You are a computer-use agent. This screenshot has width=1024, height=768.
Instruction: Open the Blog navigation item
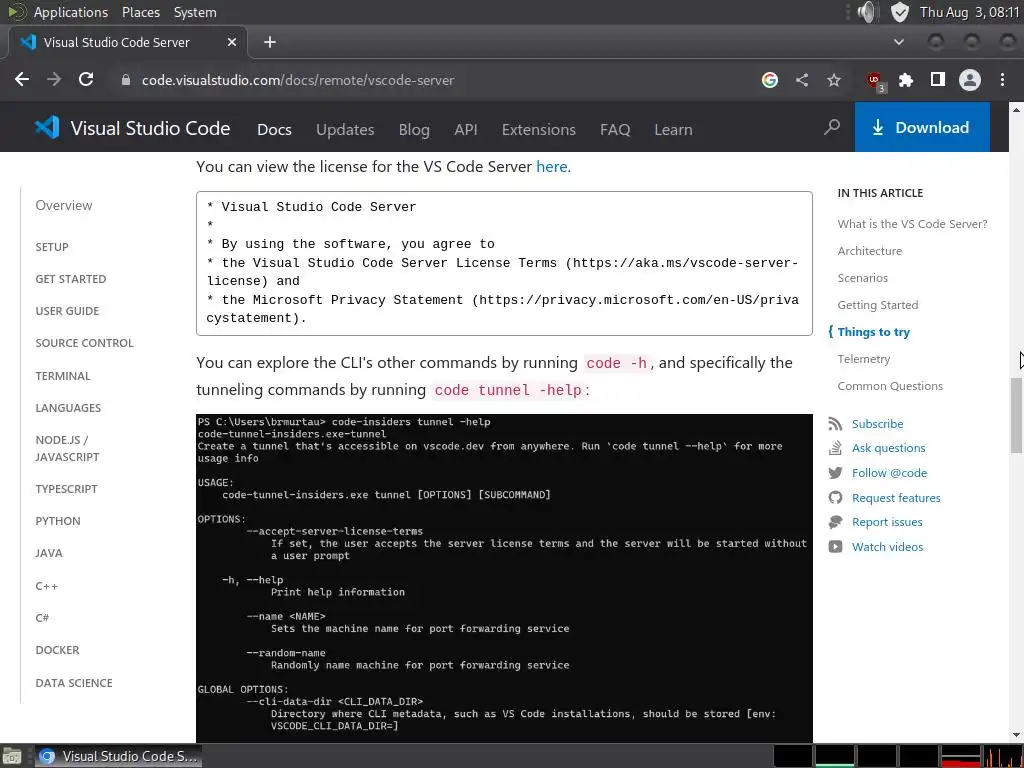click(x=414, y=129)
